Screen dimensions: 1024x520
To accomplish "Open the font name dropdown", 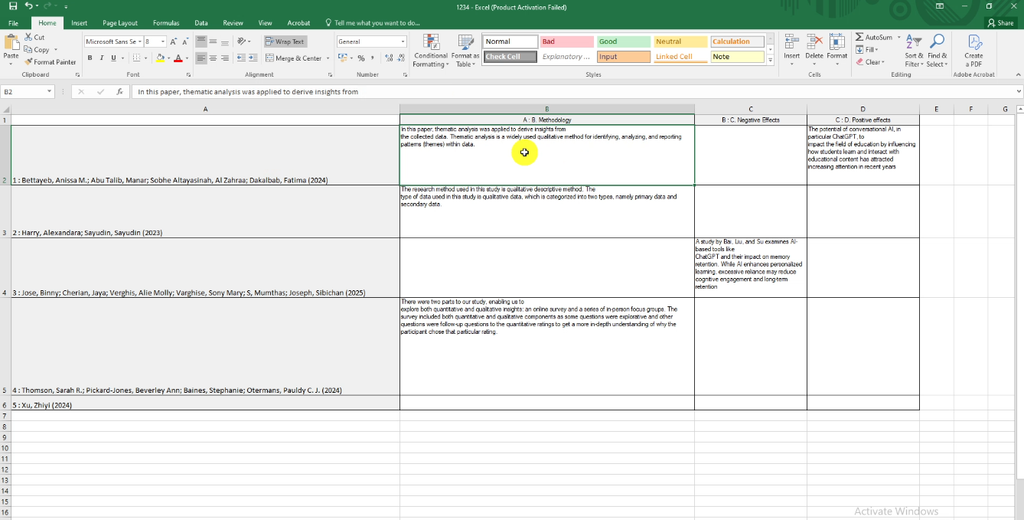I will click(x=139, y=42).
